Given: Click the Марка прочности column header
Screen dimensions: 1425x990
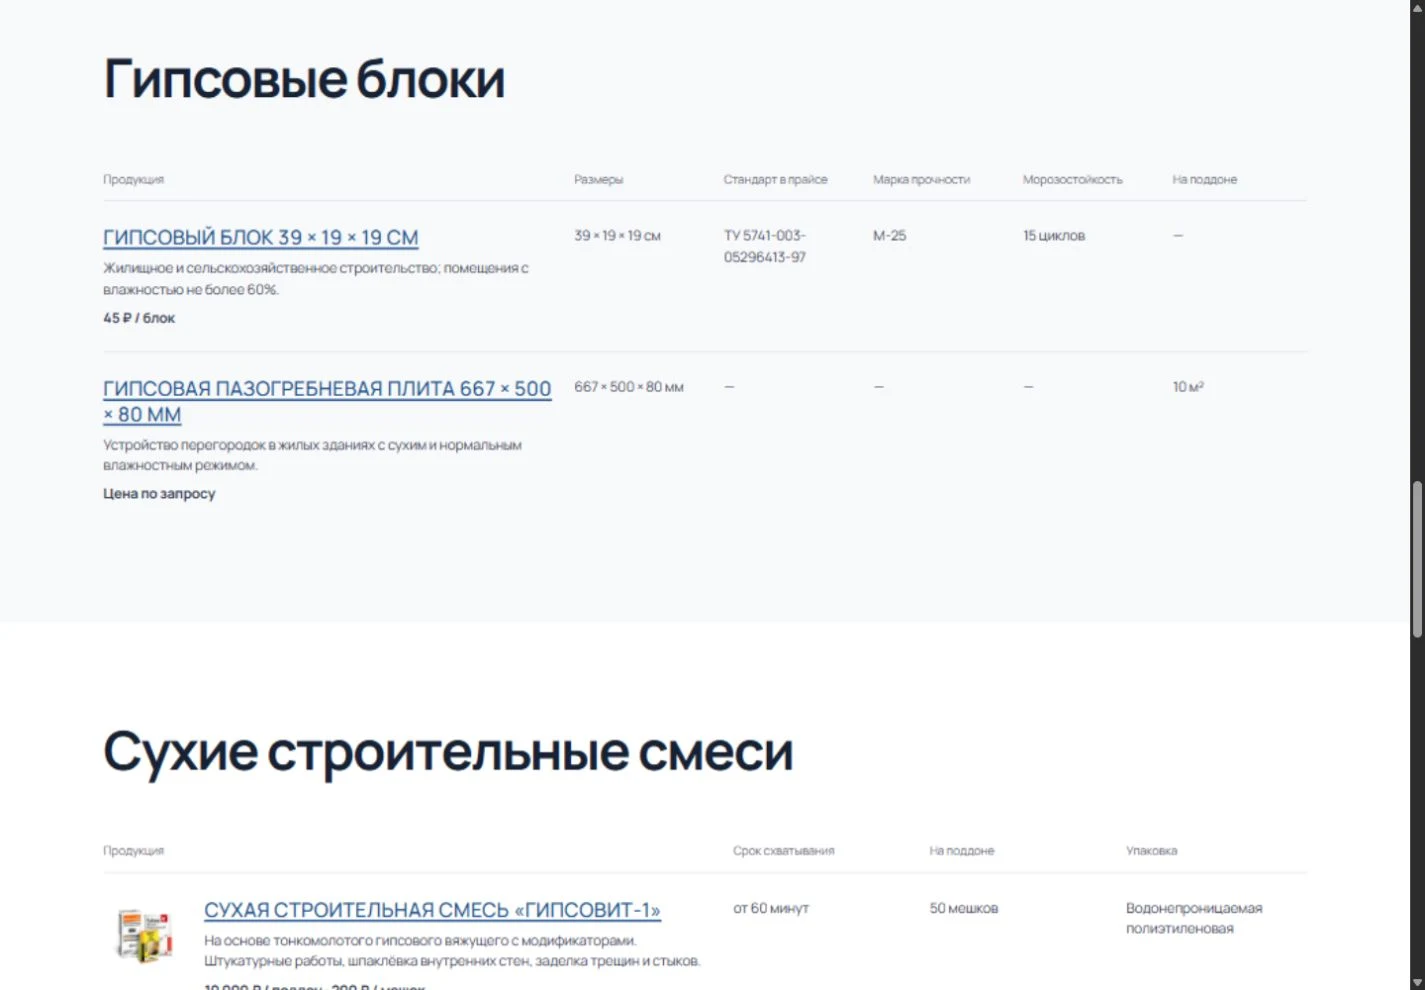Looking at the screenshot, I should (x=921, y=180).
